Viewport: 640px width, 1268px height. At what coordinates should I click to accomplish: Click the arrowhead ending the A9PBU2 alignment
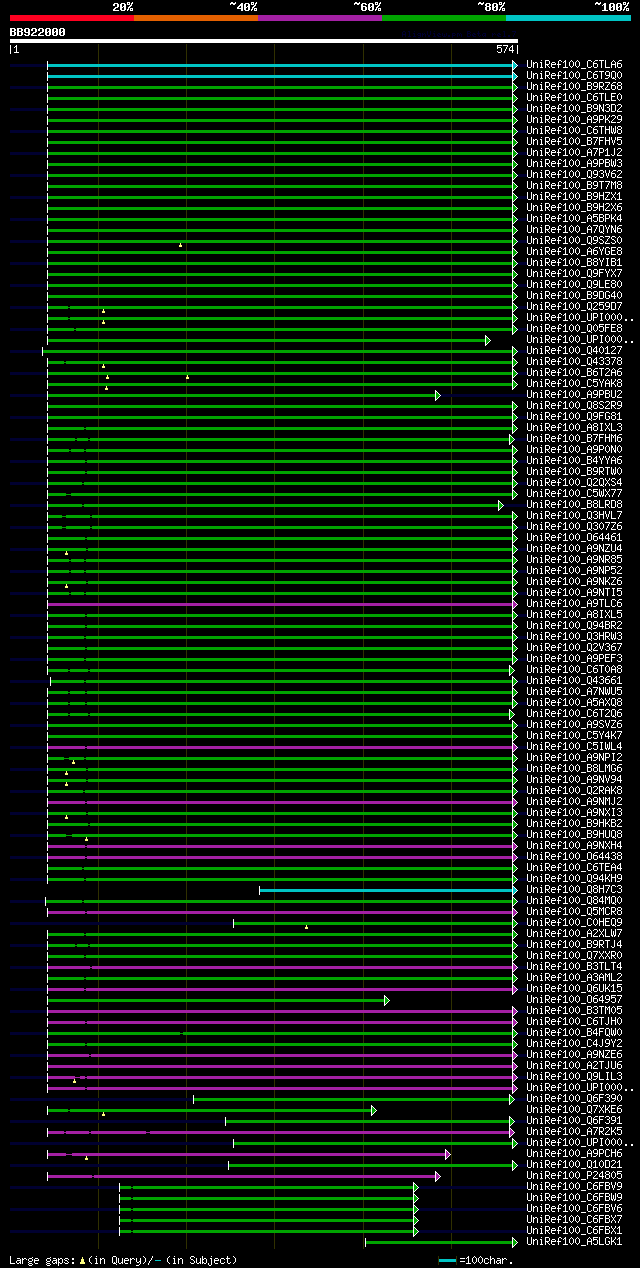coord(438,395)
